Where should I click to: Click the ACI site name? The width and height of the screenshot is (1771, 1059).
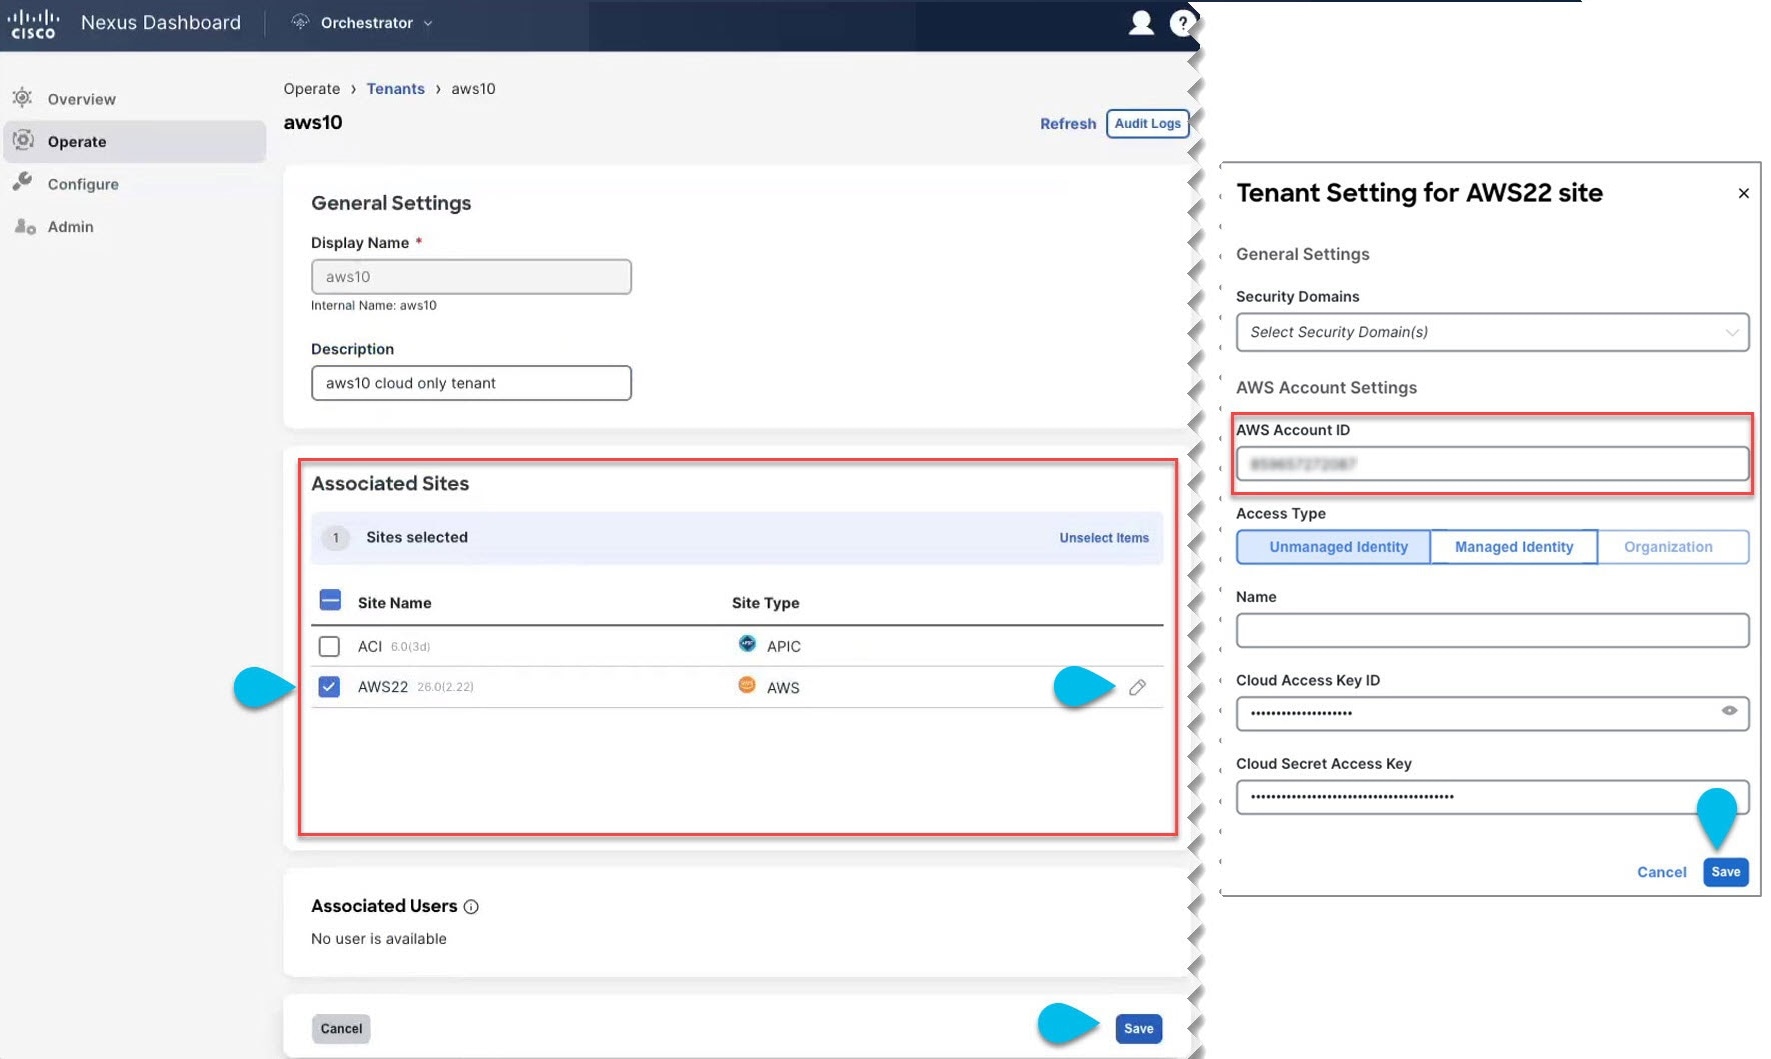click(370, 647)
